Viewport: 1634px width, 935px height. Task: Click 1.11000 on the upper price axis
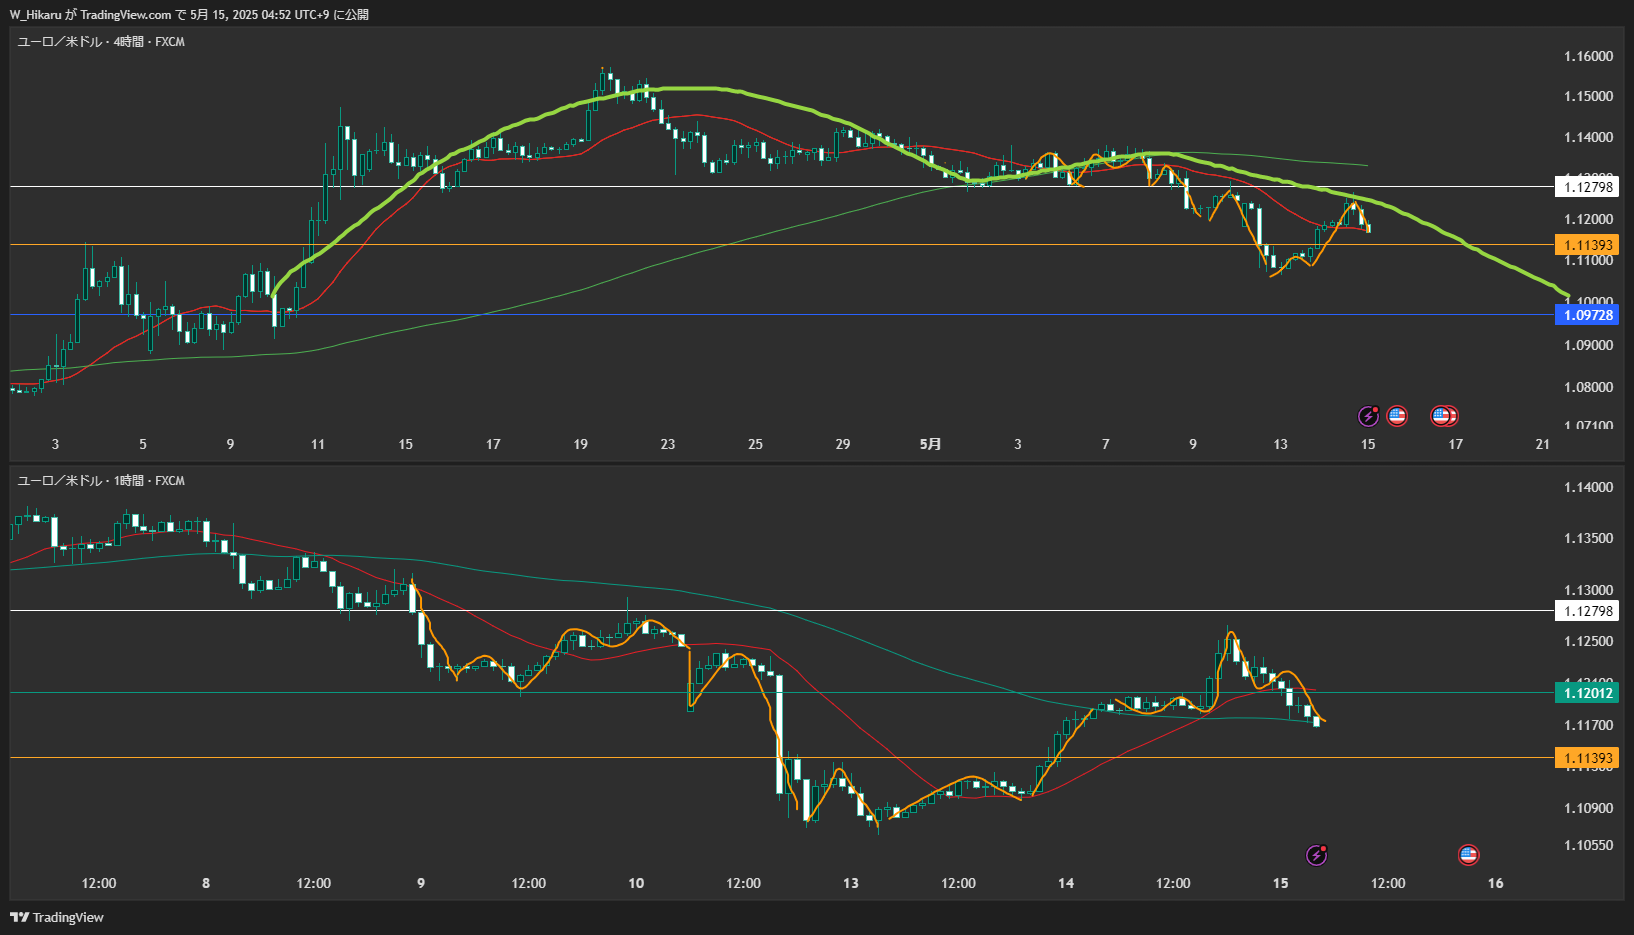1588,260
